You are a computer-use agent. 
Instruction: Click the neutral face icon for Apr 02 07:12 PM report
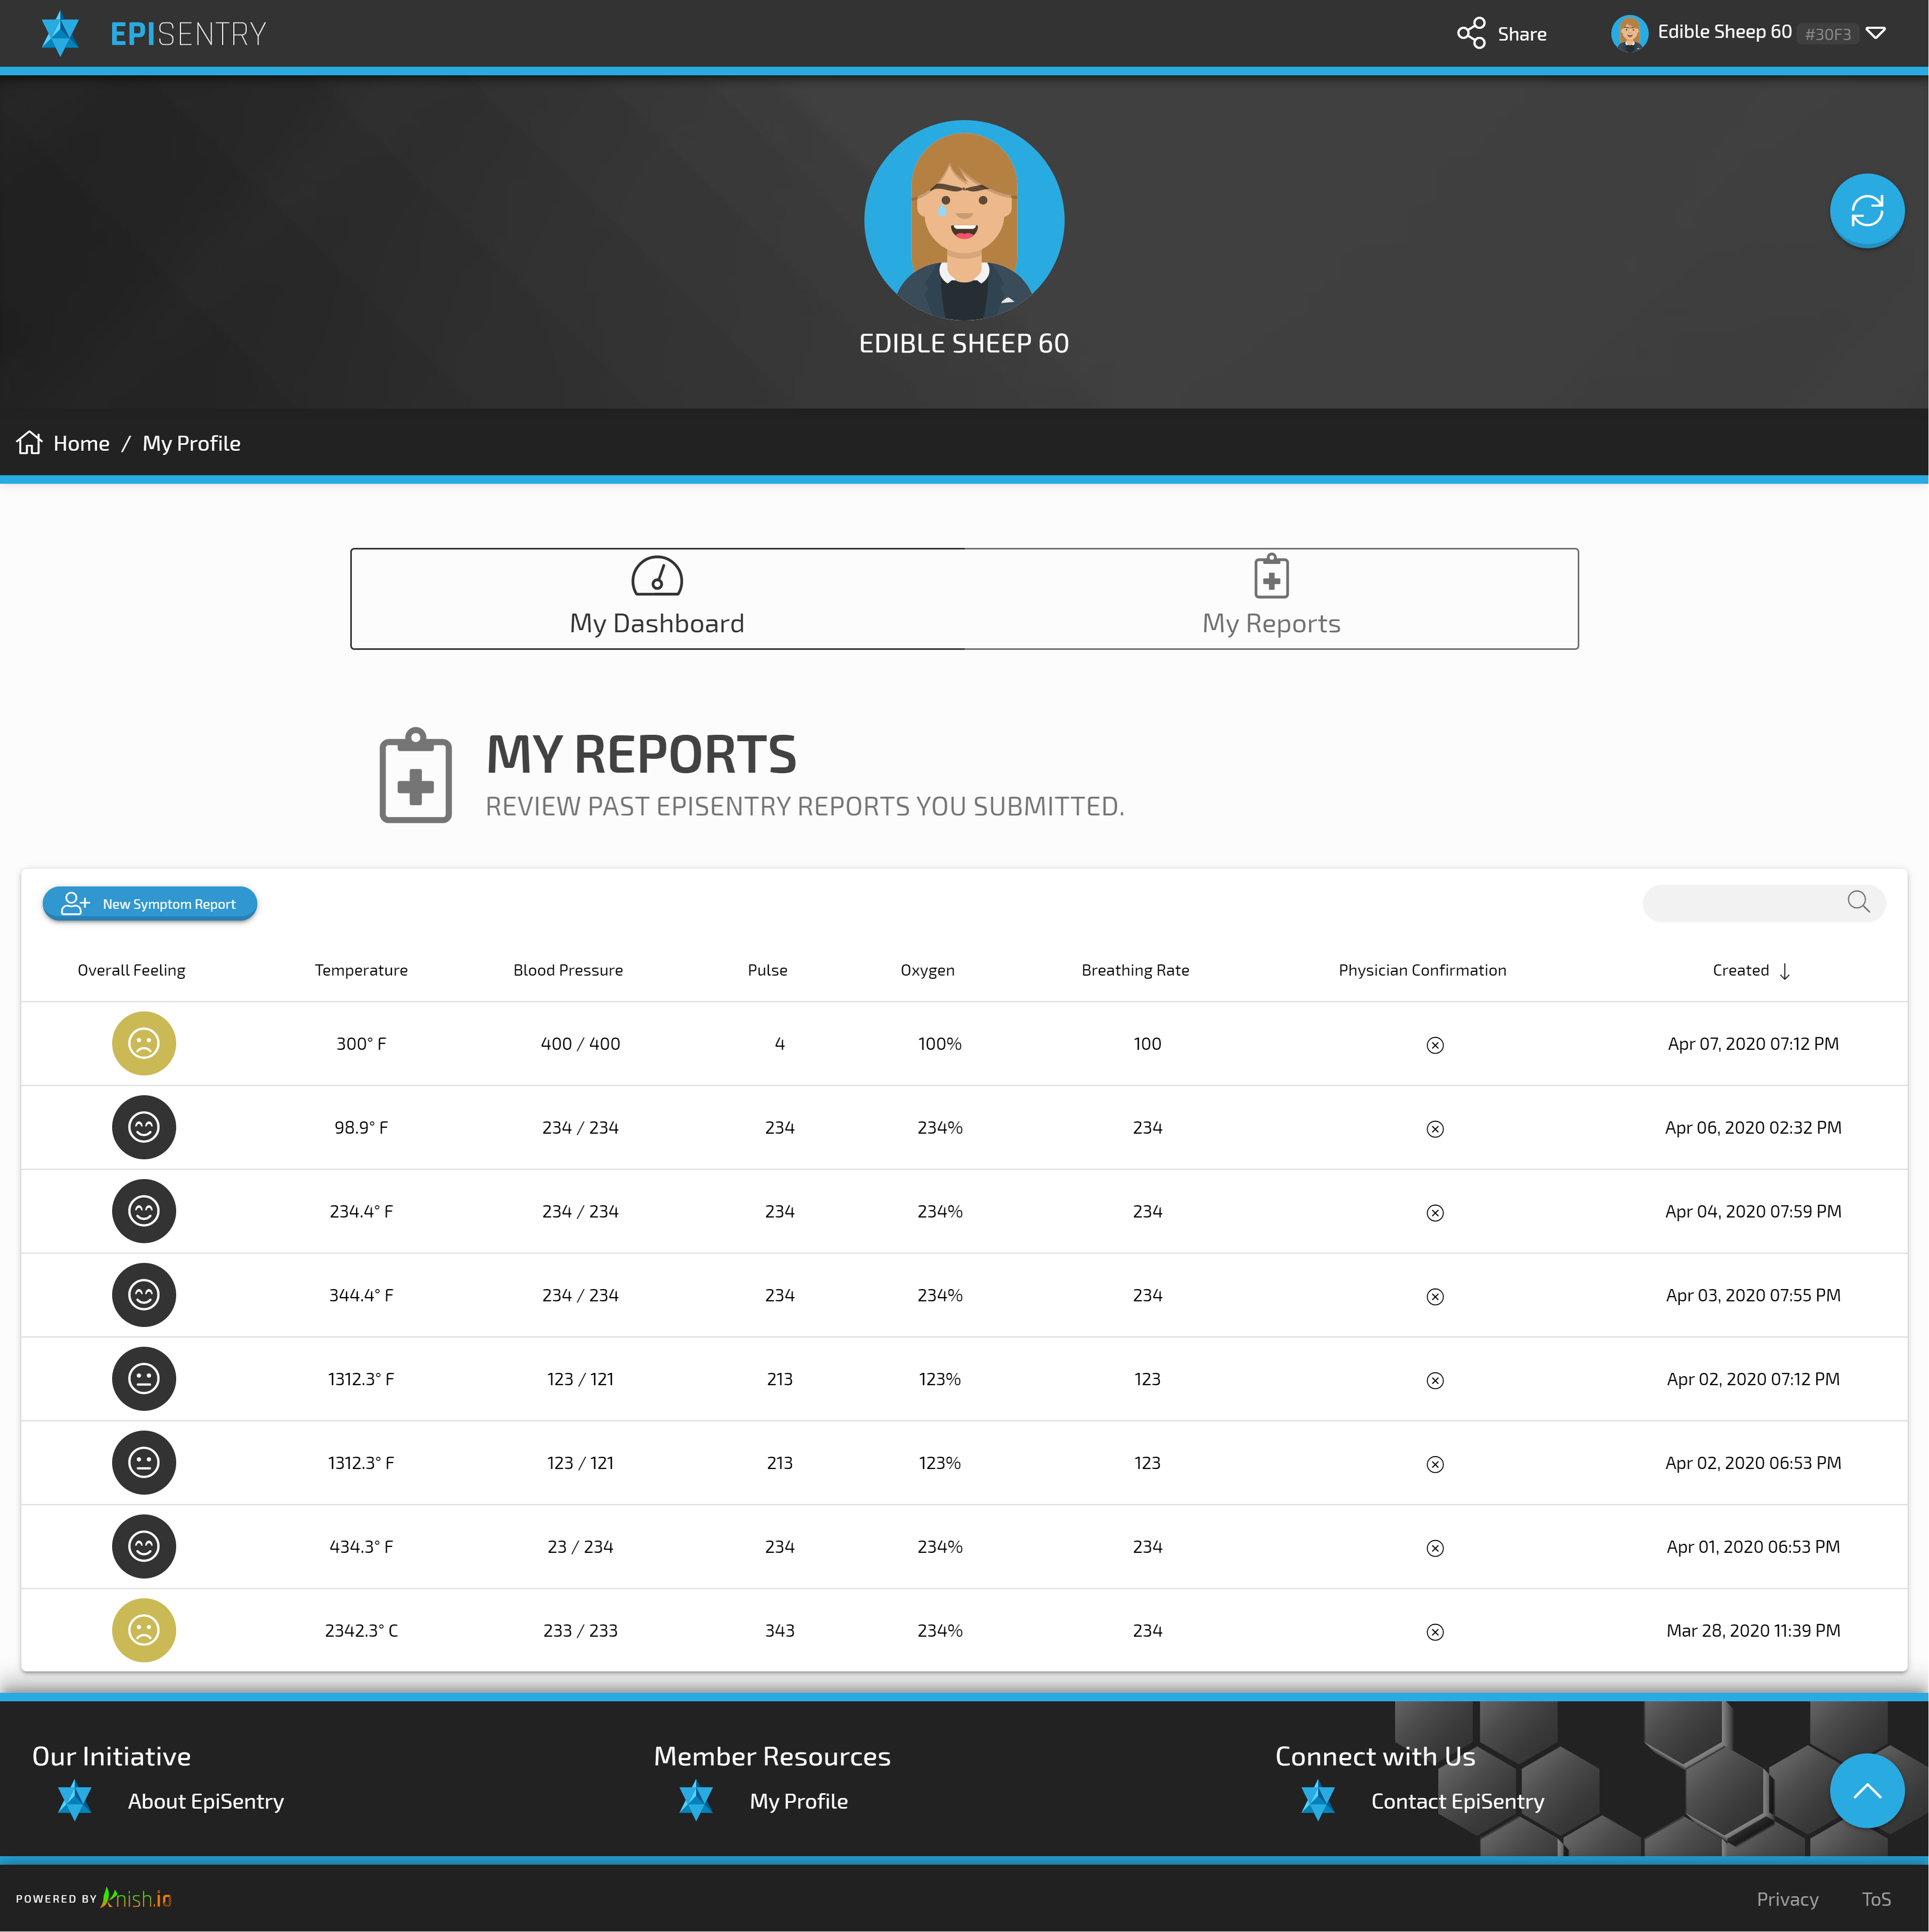point(144,1379)
